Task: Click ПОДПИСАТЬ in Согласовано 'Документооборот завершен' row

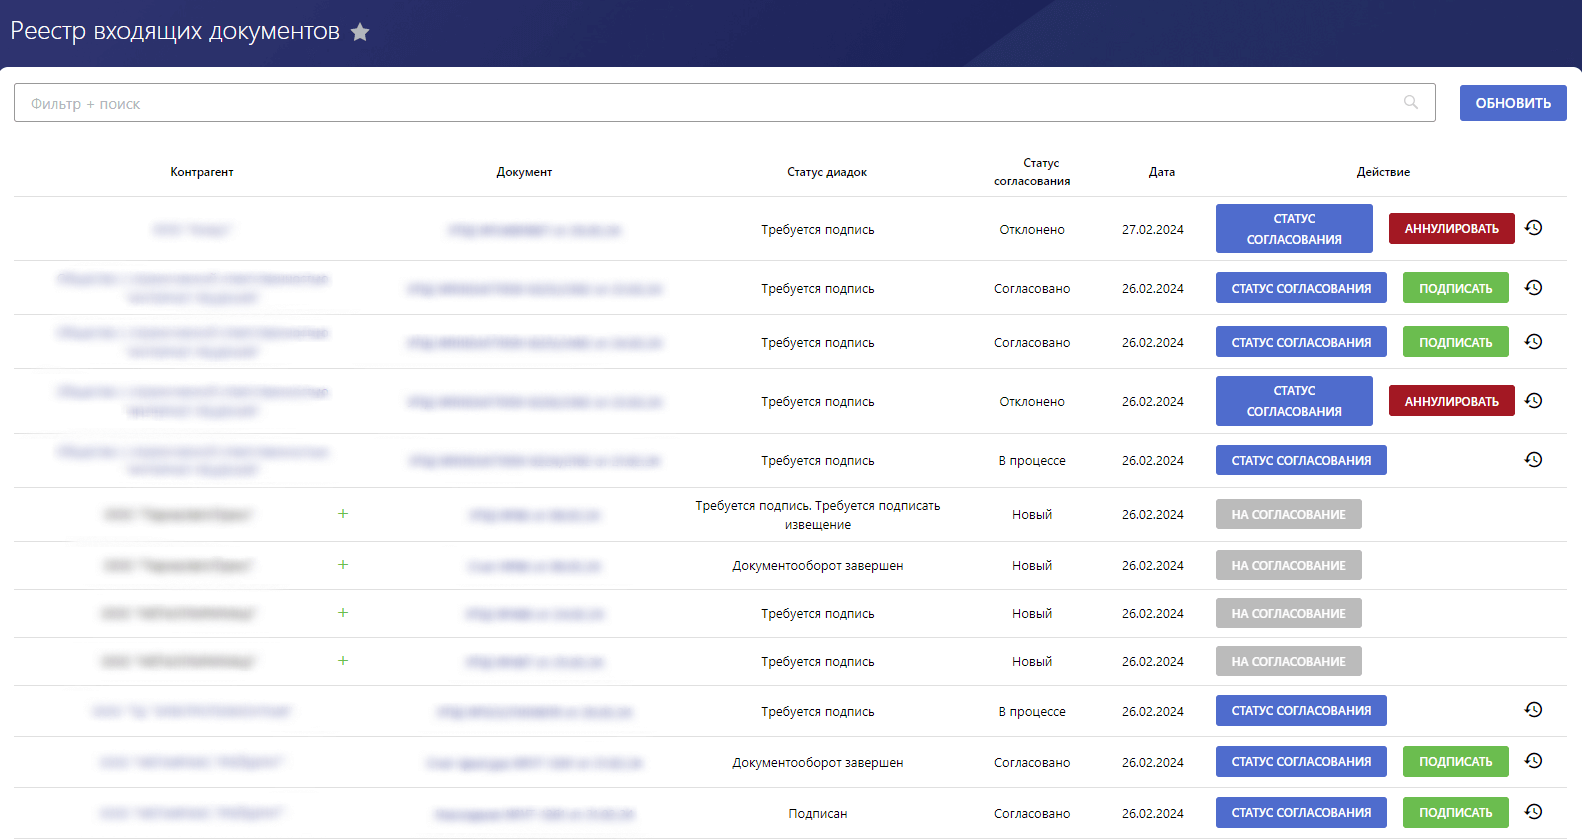Action: 1455,761
